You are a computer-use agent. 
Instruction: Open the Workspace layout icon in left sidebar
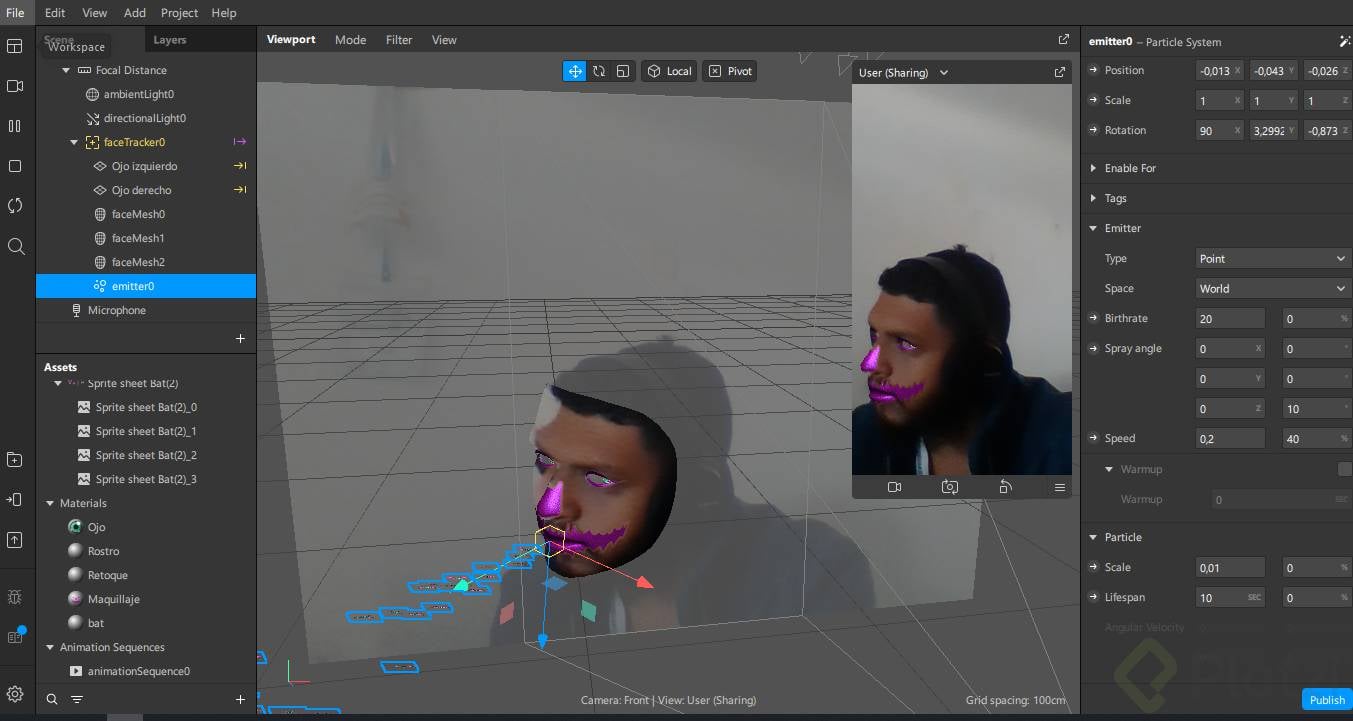pos(15,46)
